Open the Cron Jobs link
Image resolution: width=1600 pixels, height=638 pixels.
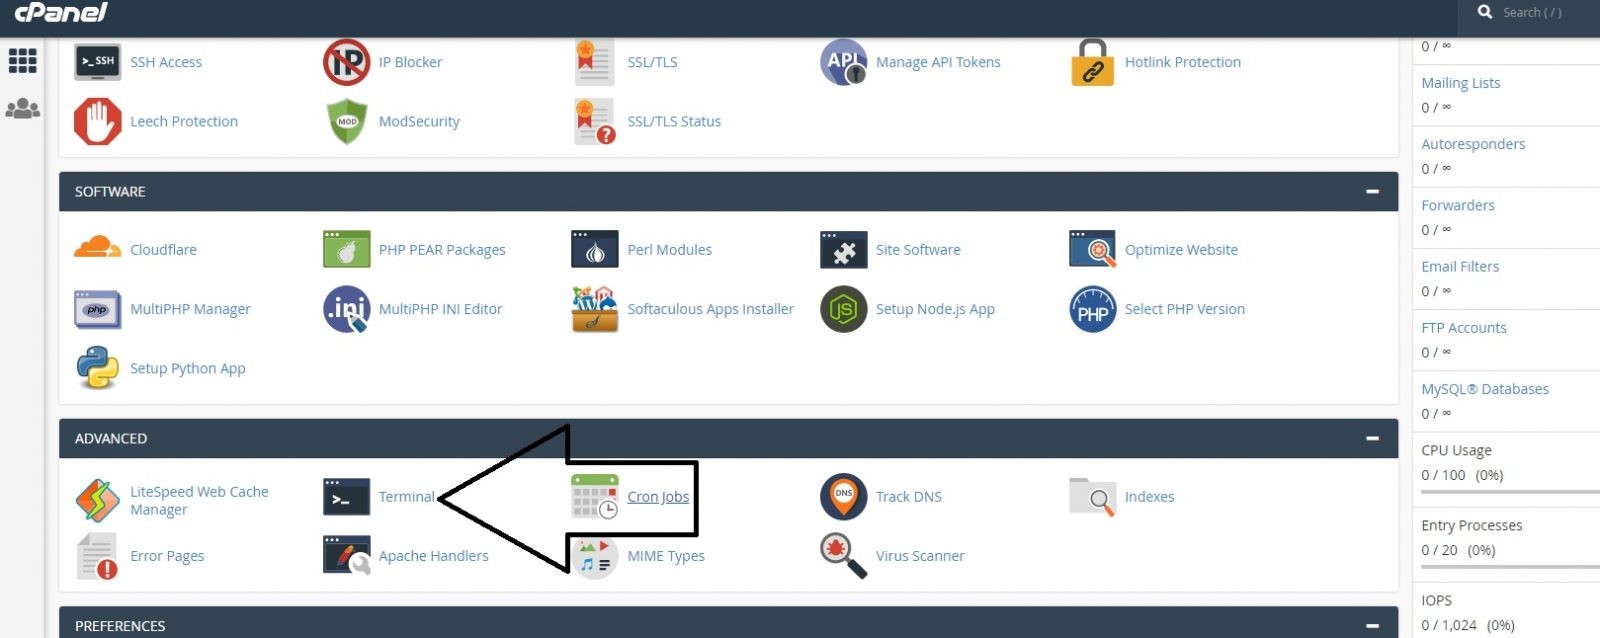coord(658,497)
